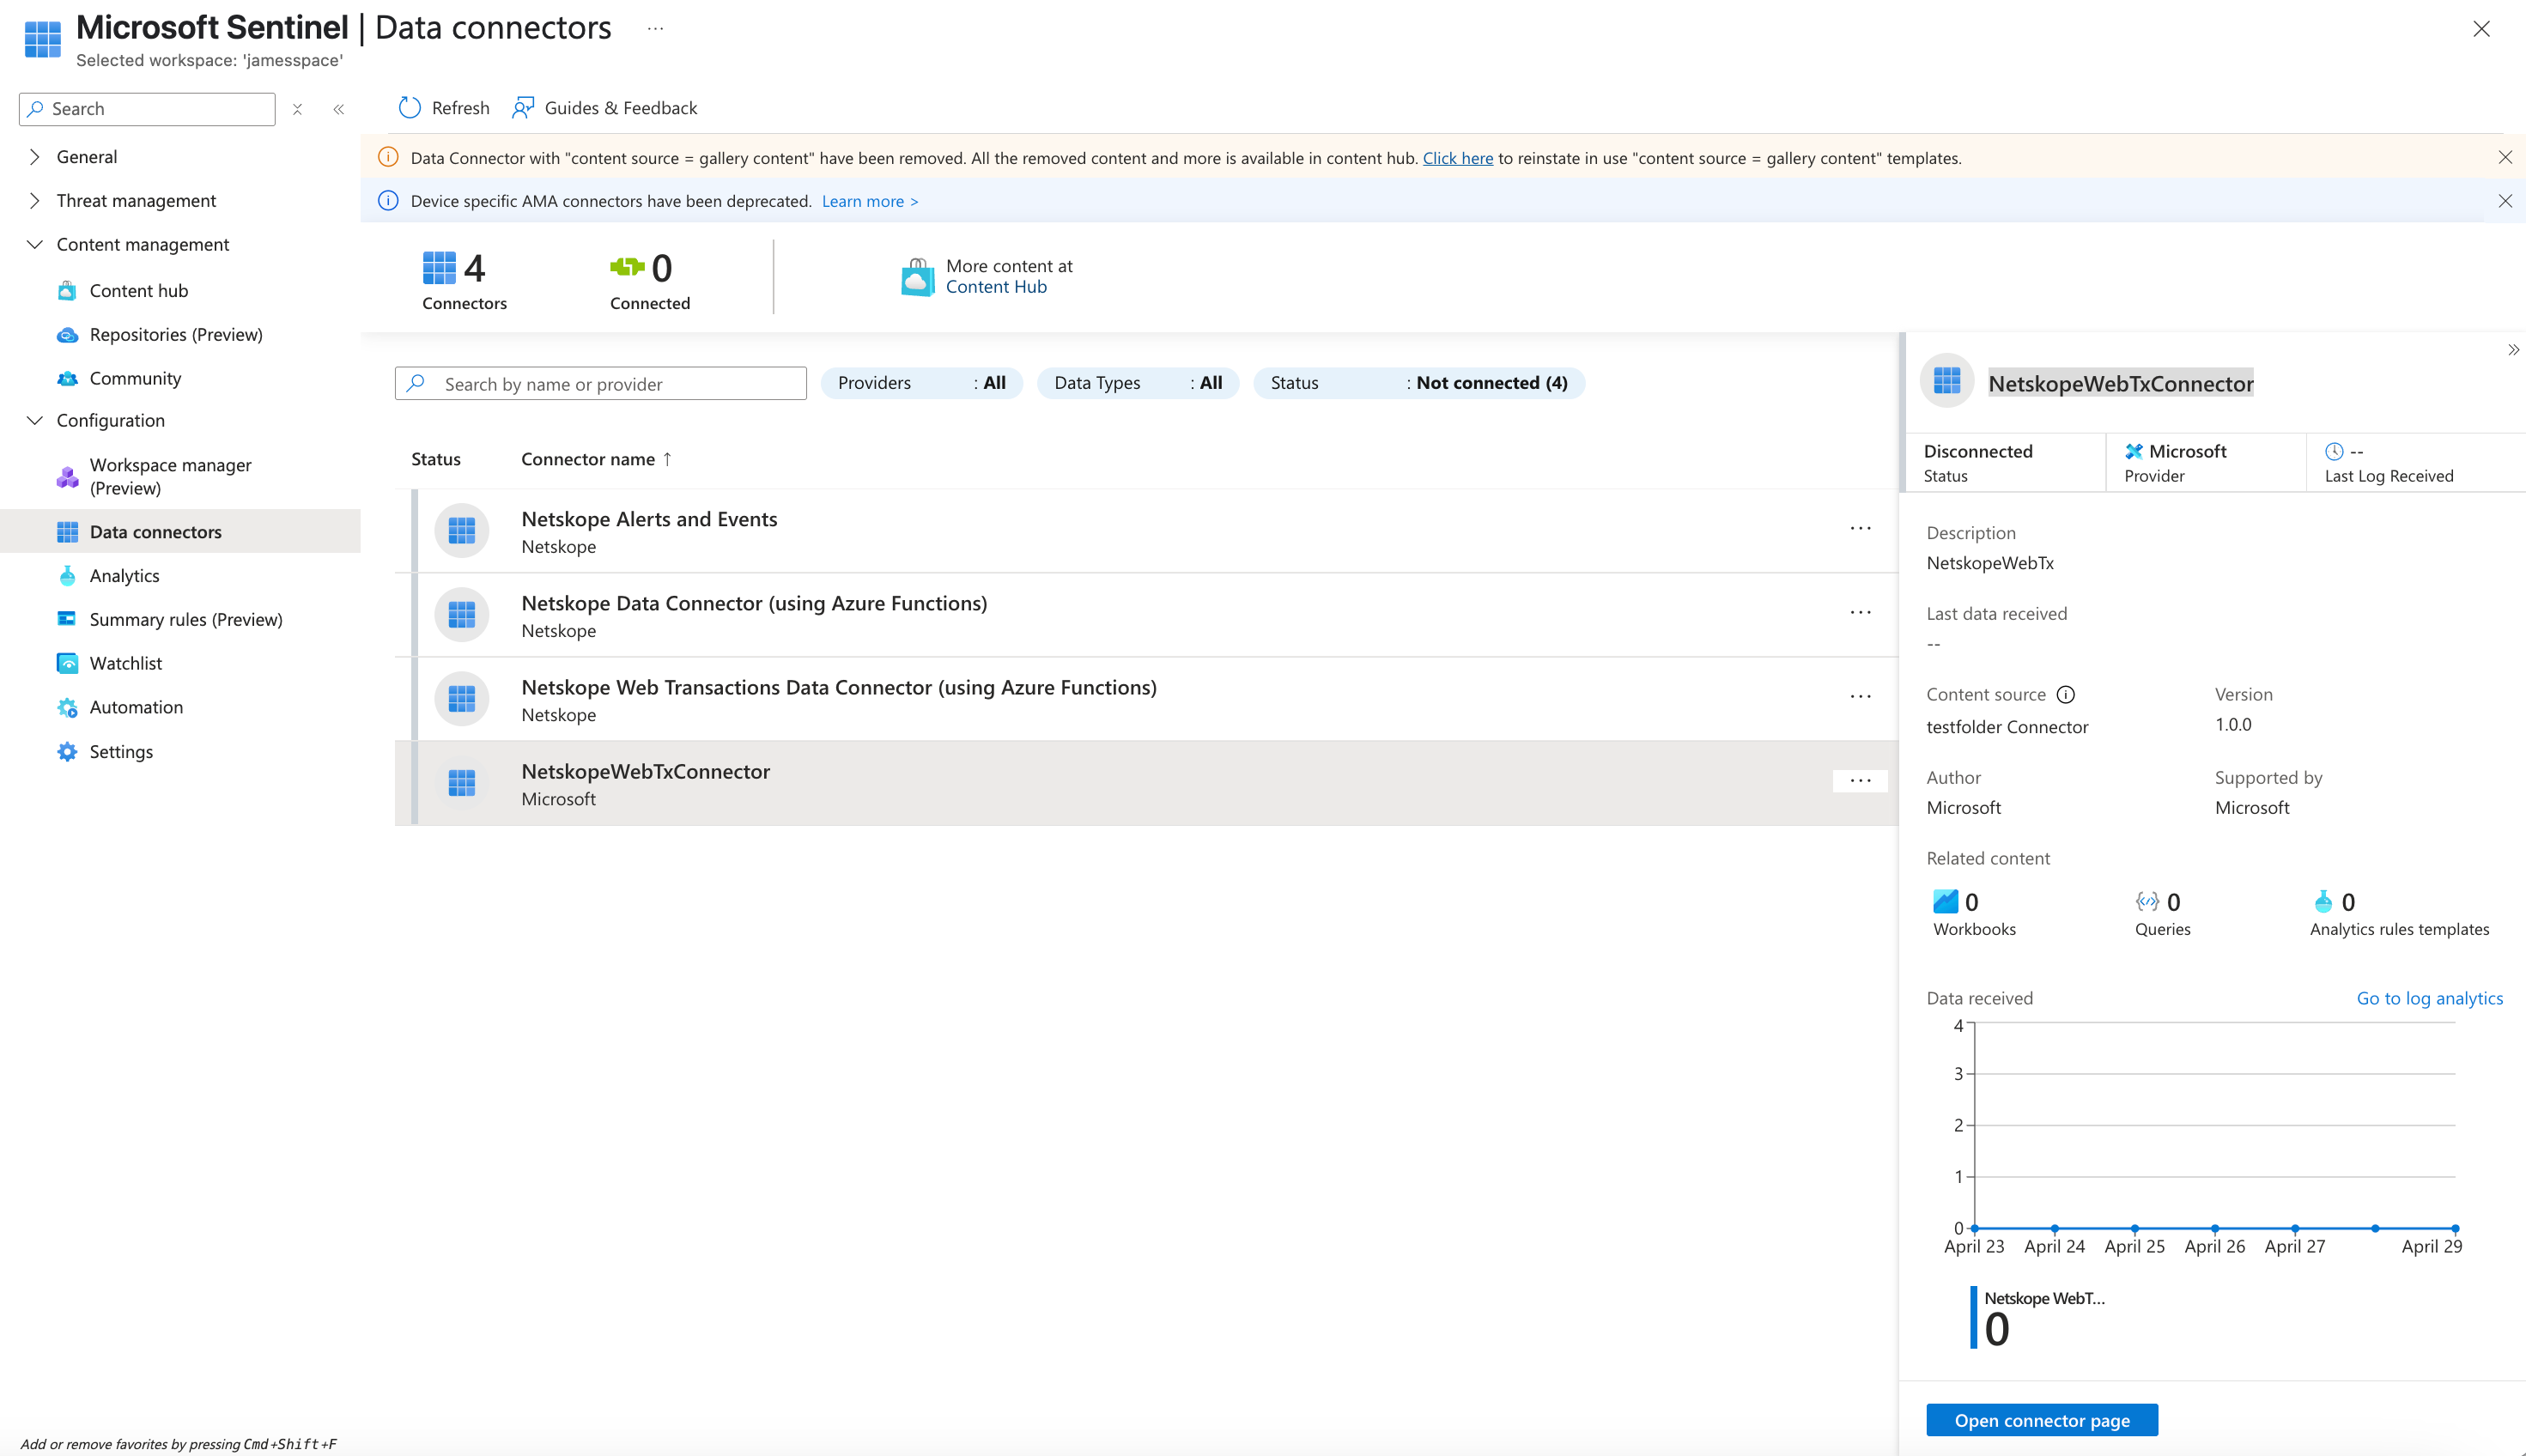Open the header ellipsis more options

coord(655,28)
